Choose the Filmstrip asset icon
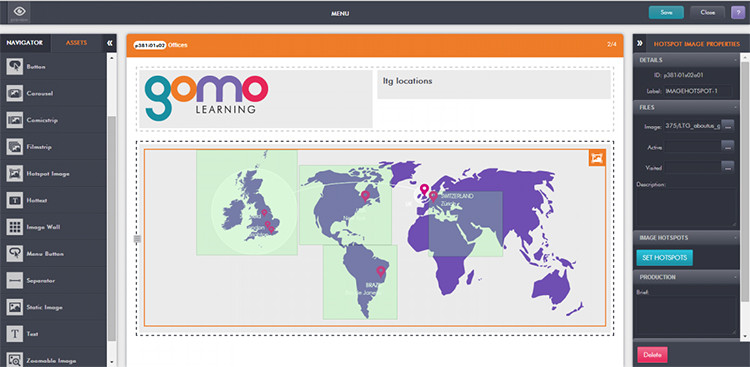750x367 pixels. pos(15,147)
